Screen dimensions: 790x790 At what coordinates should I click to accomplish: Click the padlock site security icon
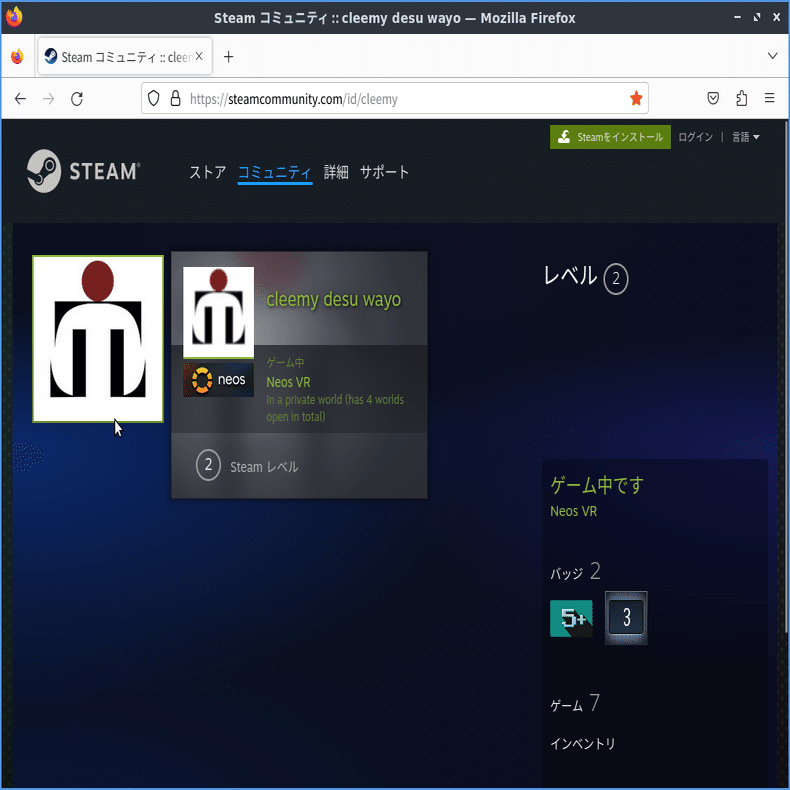(175, 98)
